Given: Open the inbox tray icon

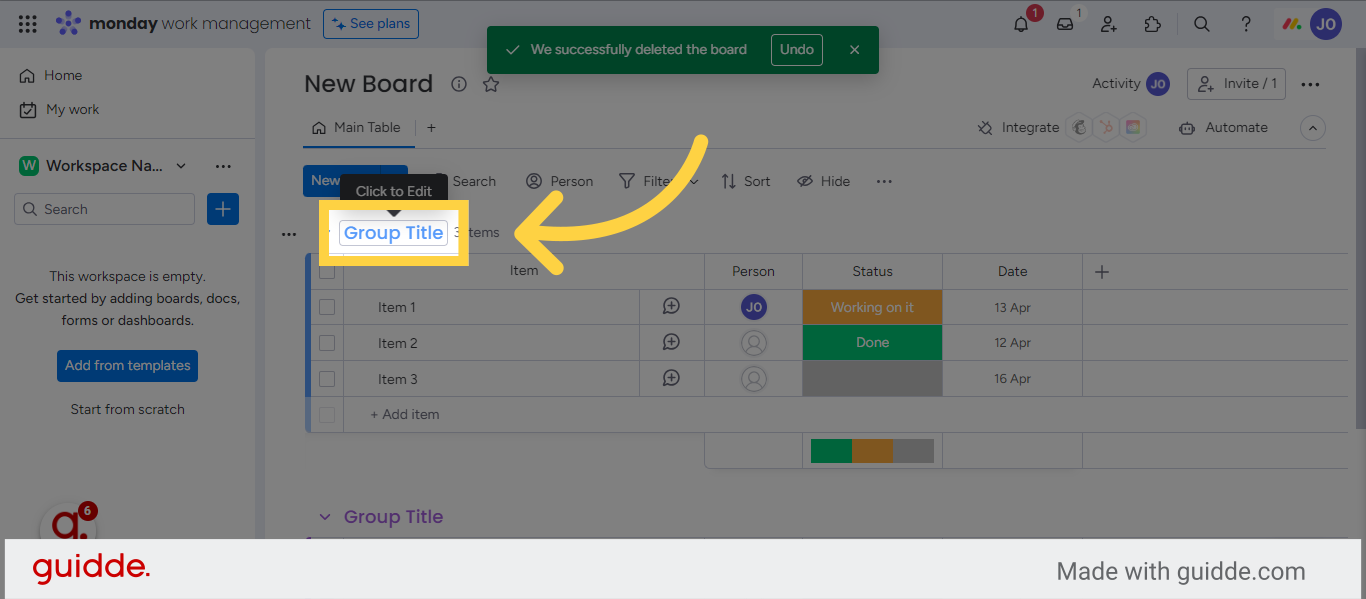Looking at the screenshot, I should click(x=1065, y=24).
